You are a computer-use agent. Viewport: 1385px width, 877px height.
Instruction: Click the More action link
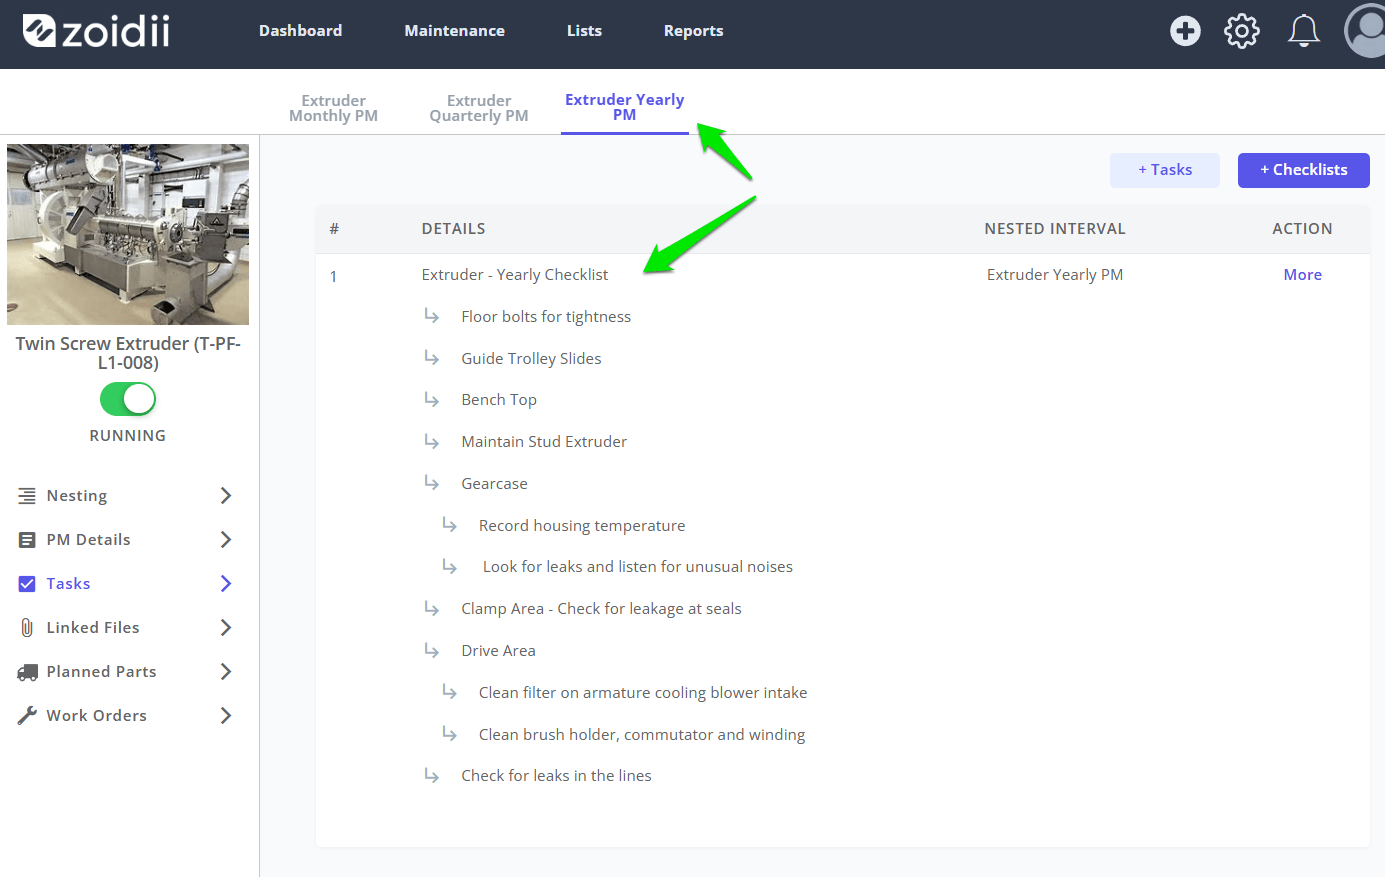click(x=1302, y=275)
